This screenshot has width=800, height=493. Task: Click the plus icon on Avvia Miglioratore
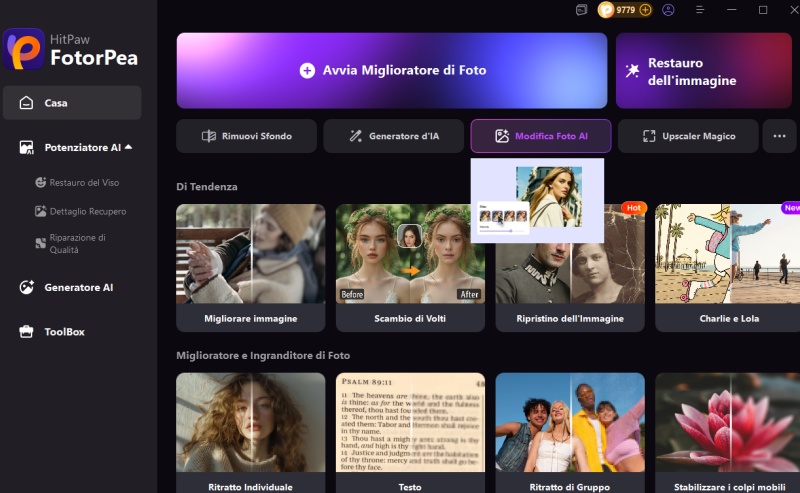click(x=307, y=70)
